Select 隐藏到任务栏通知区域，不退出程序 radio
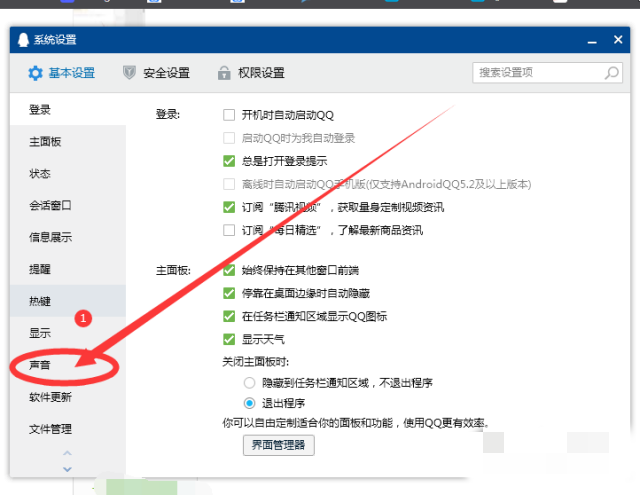Image resolution: width=640 pixels, height=495 pixels. coord(249,383)
